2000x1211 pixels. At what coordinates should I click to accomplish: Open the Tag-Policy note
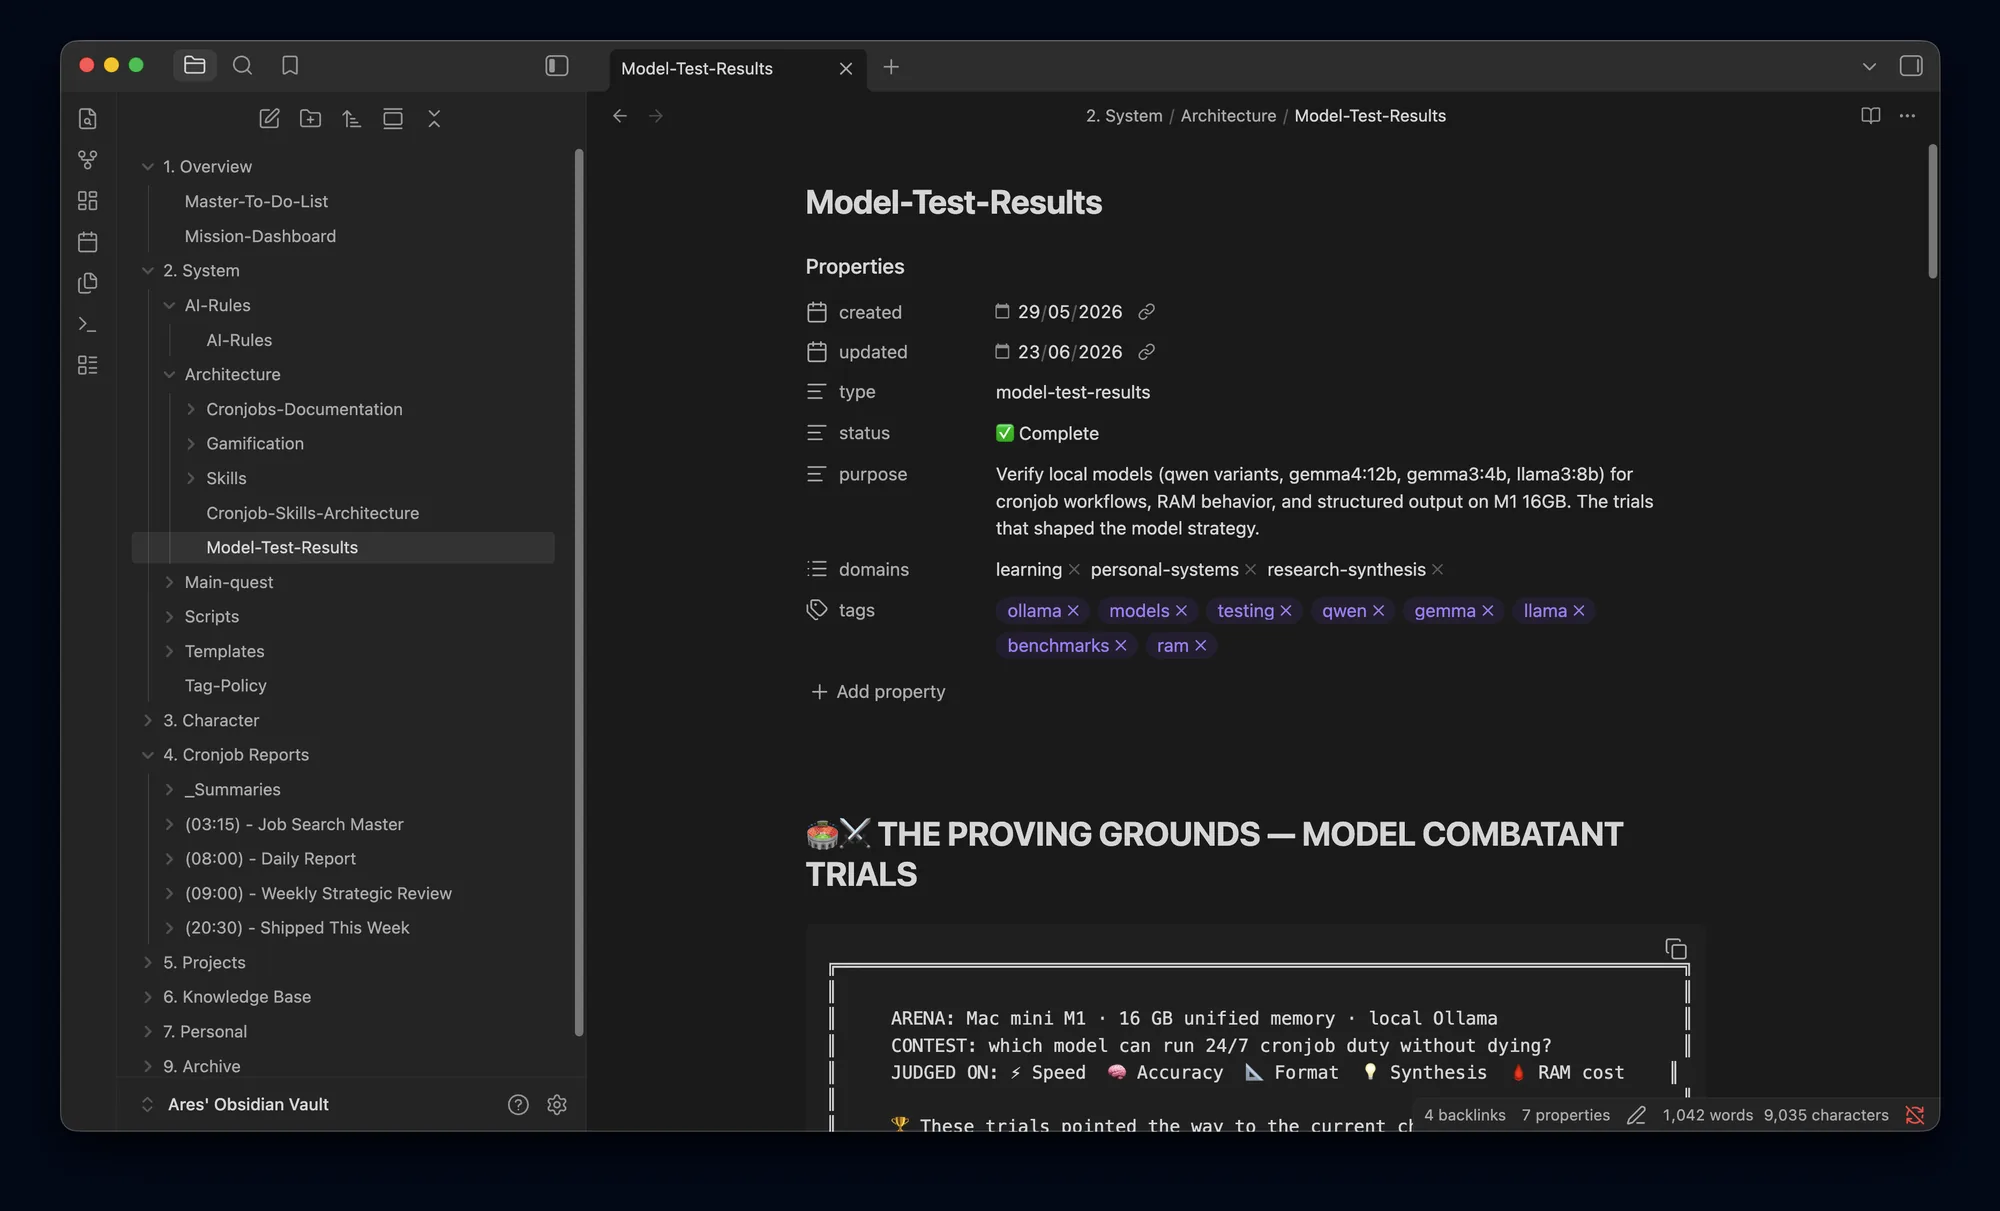pyautogui.click(x=225, y=685)
